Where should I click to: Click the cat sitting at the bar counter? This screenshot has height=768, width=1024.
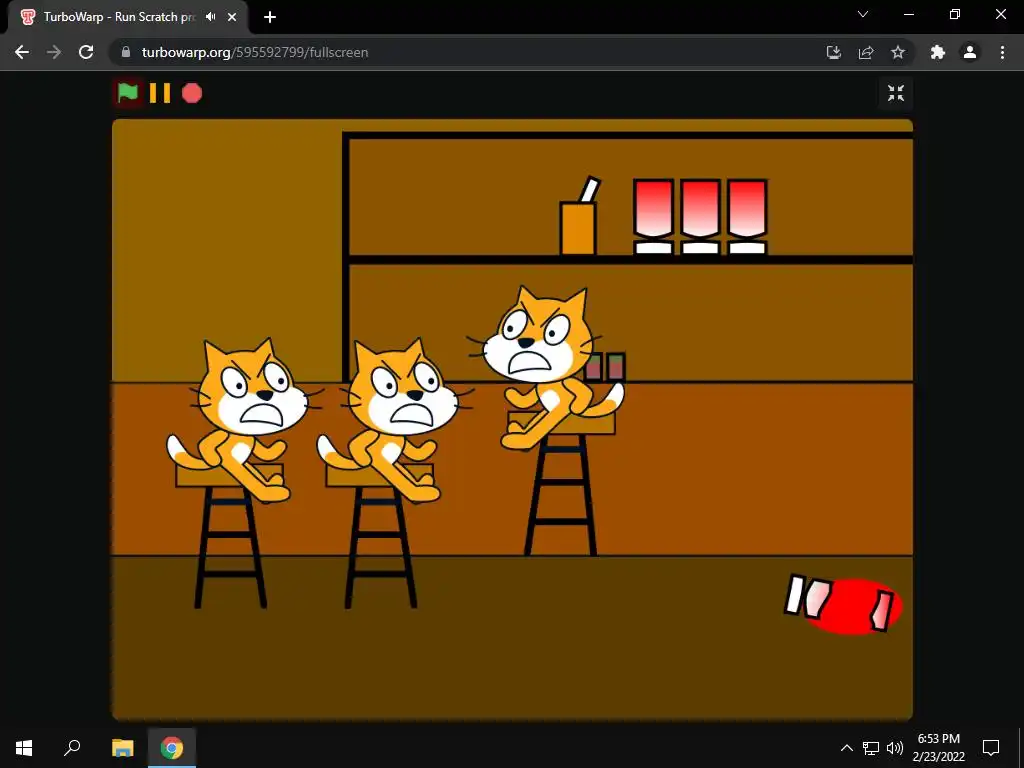[544, 369]
